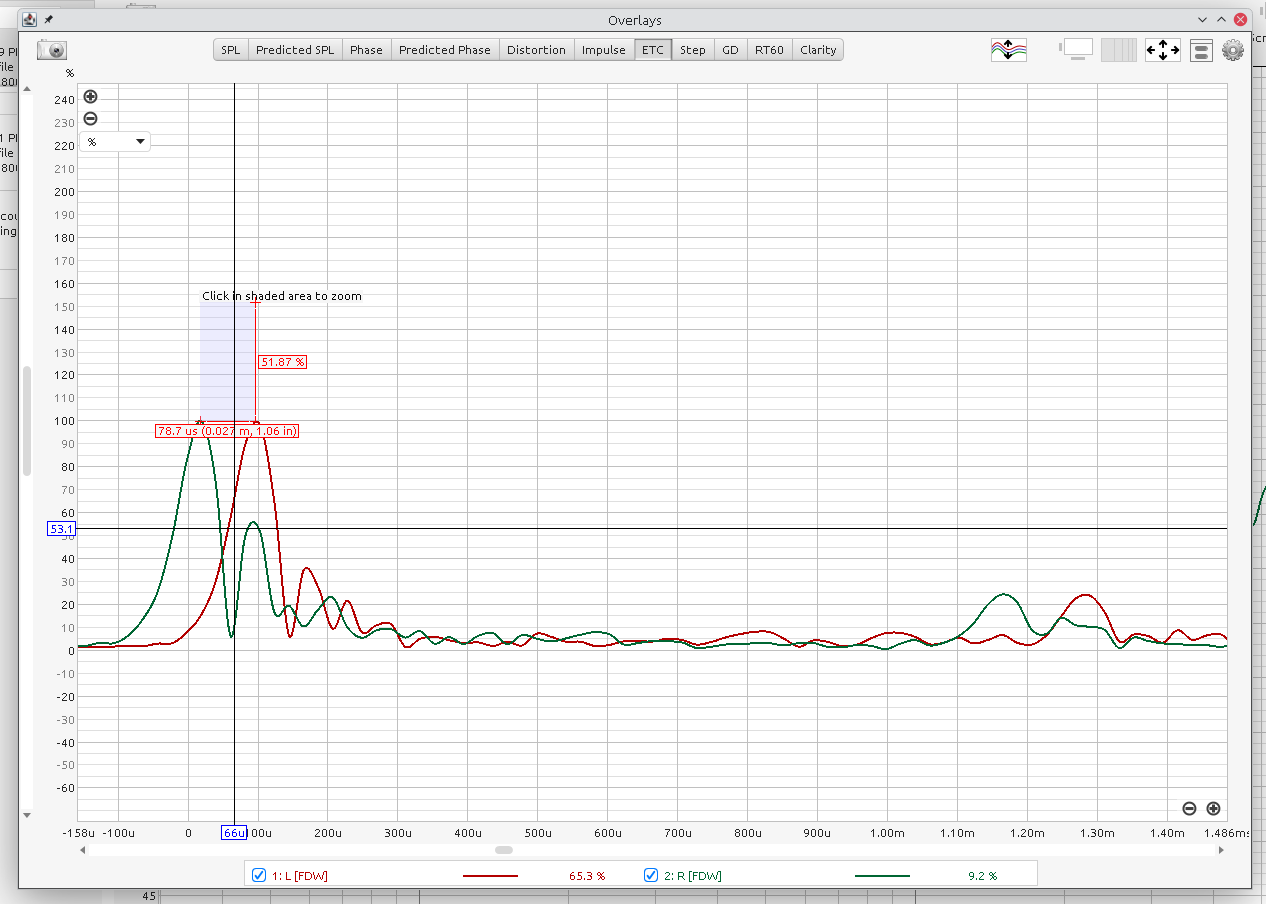Open the % axis units dropdown
This screenshot has width=1266, height=904.
pos(115,142)
